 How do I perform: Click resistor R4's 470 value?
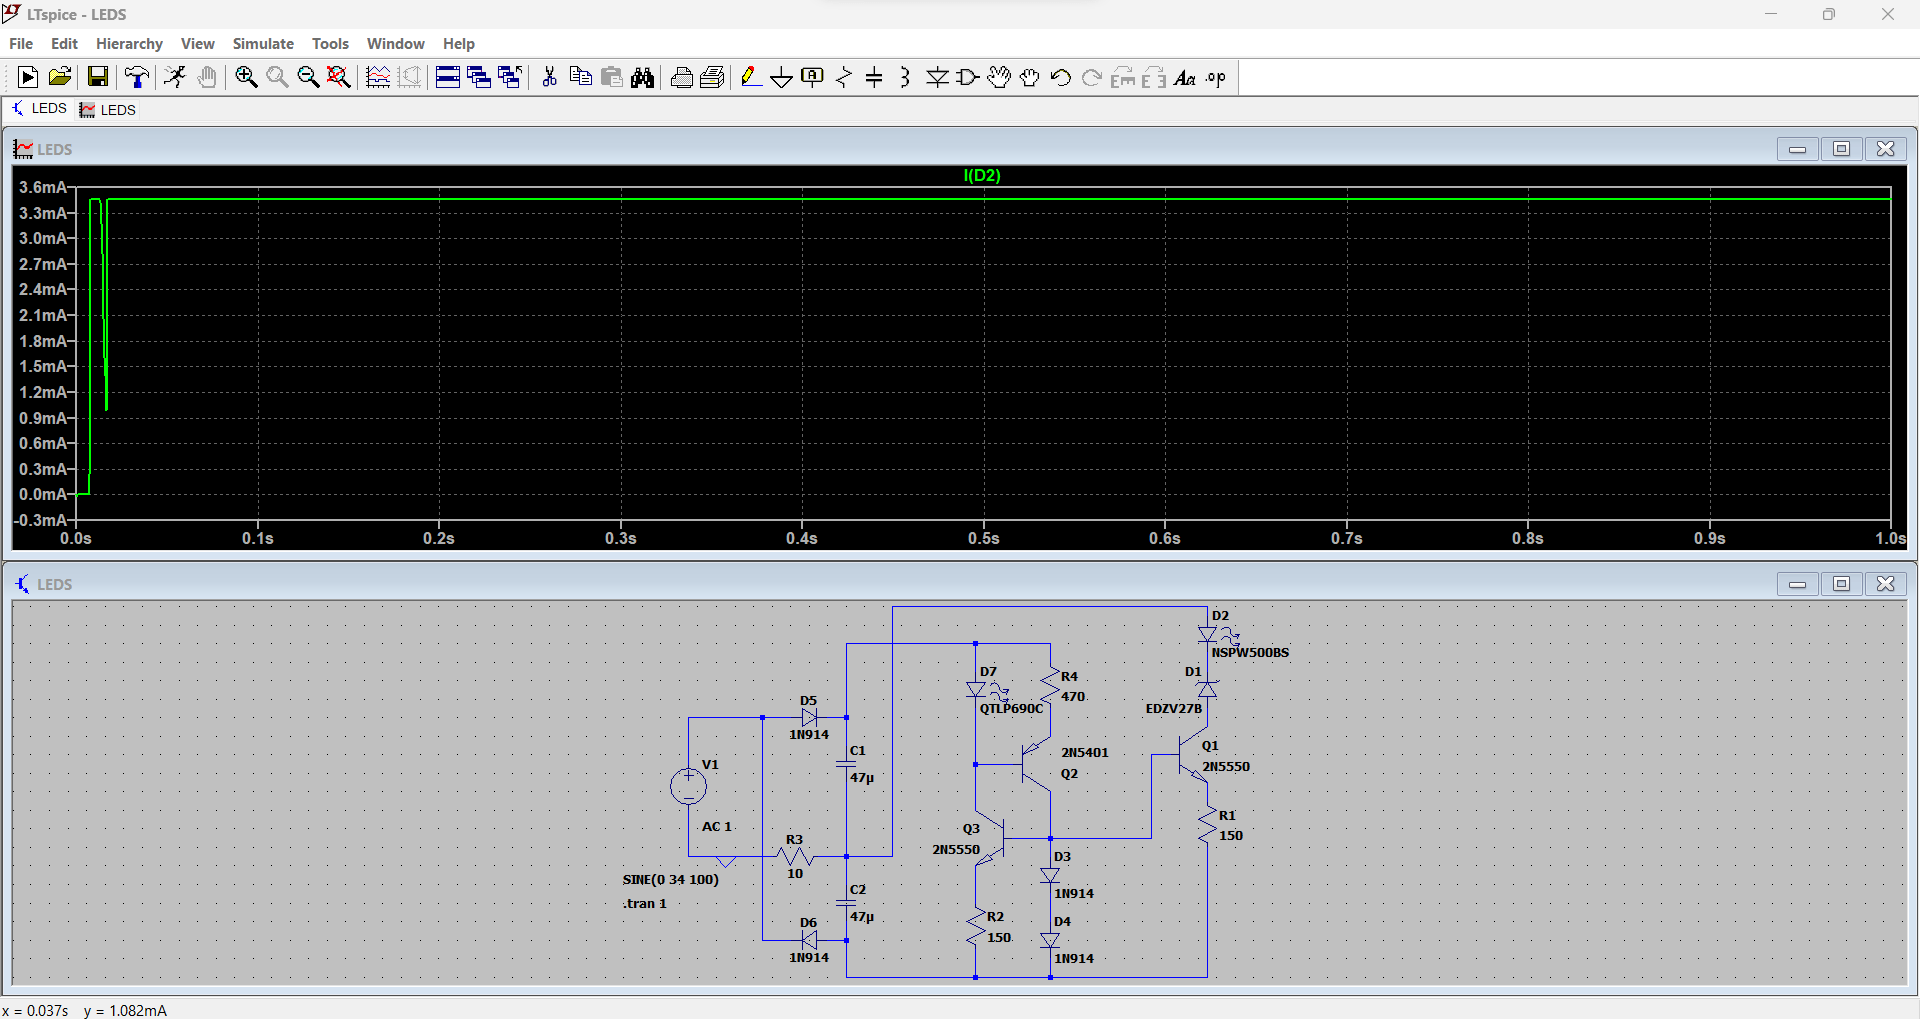[1073, 697]
